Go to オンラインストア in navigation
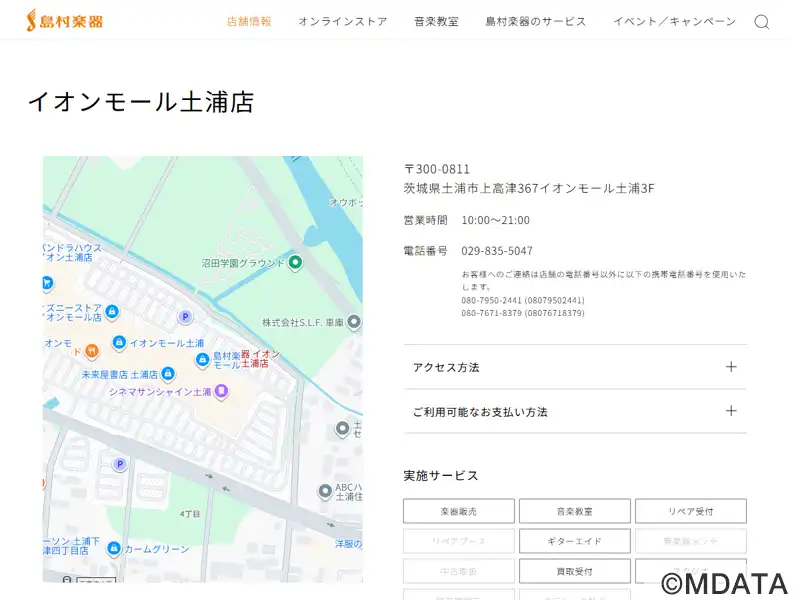Screen dimensions: 800x600 coord(342,21)
